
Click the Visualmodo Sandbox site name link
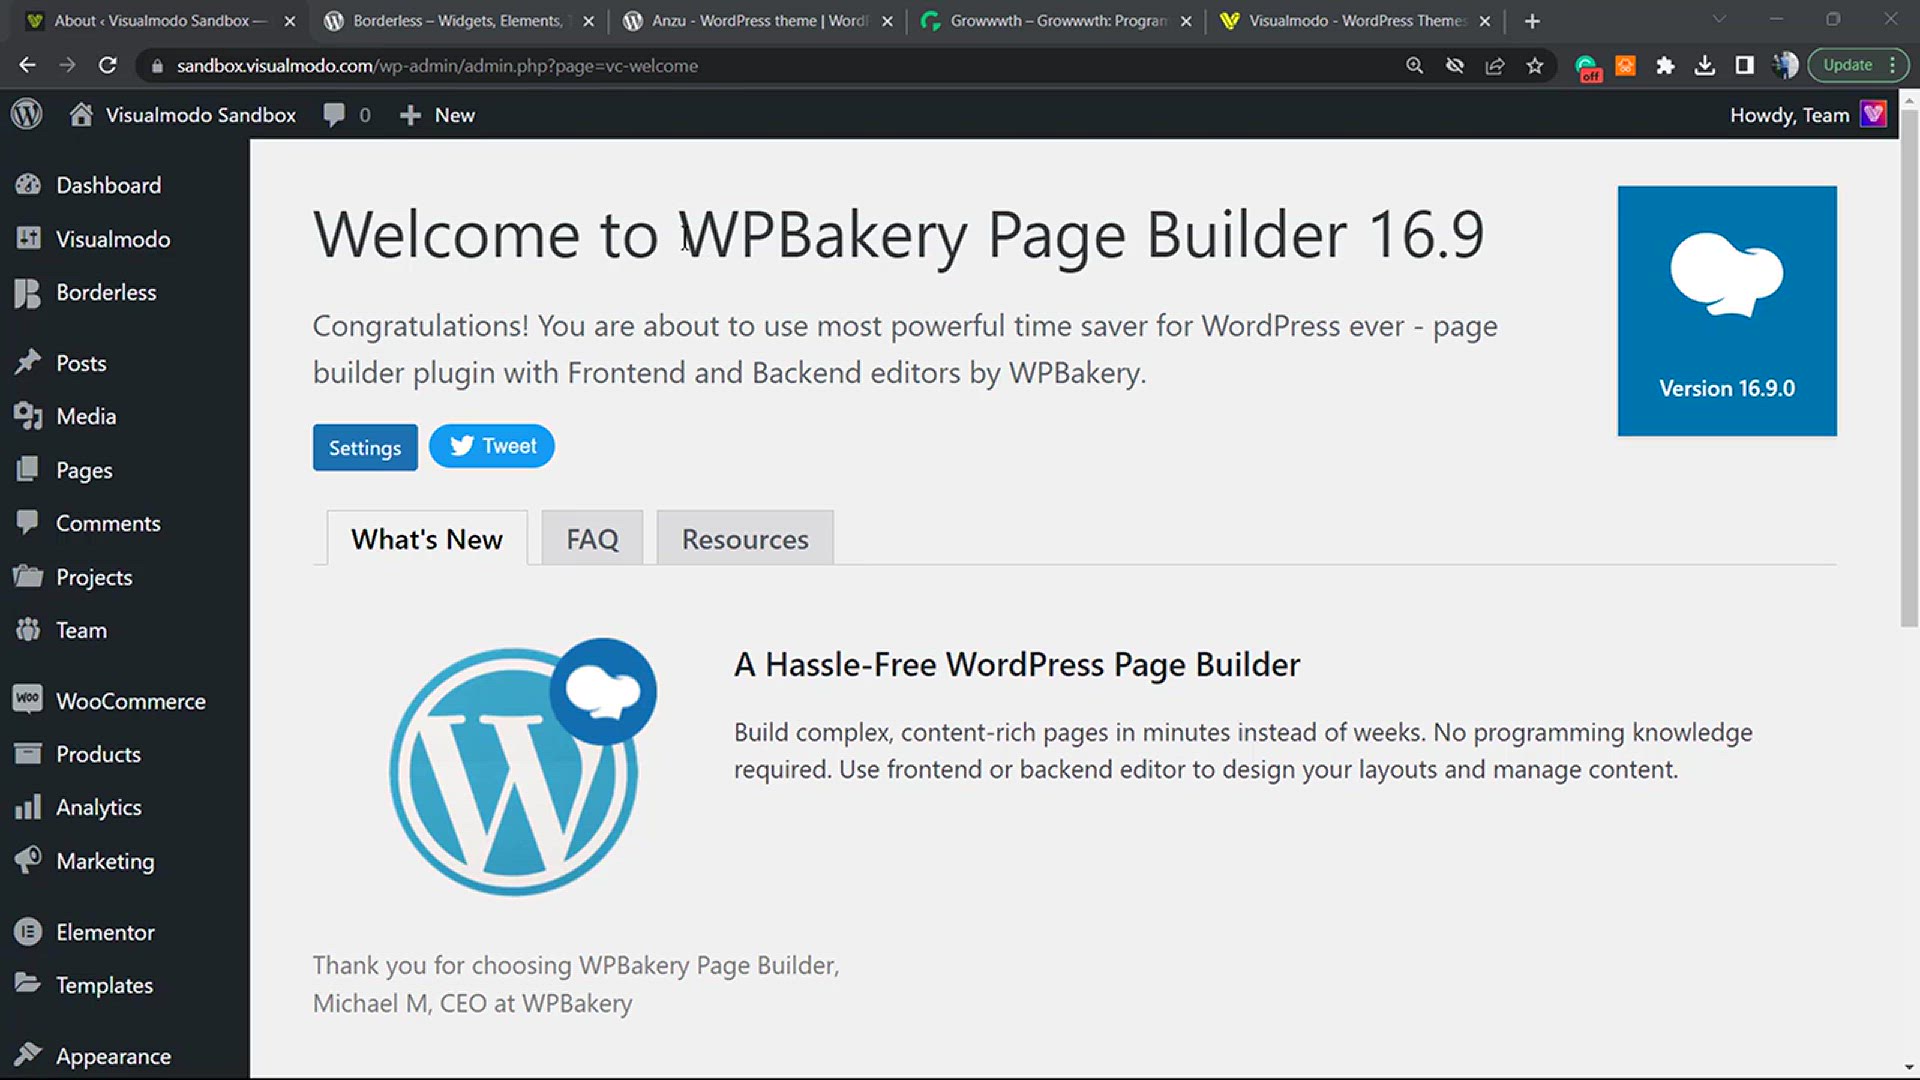201,115
